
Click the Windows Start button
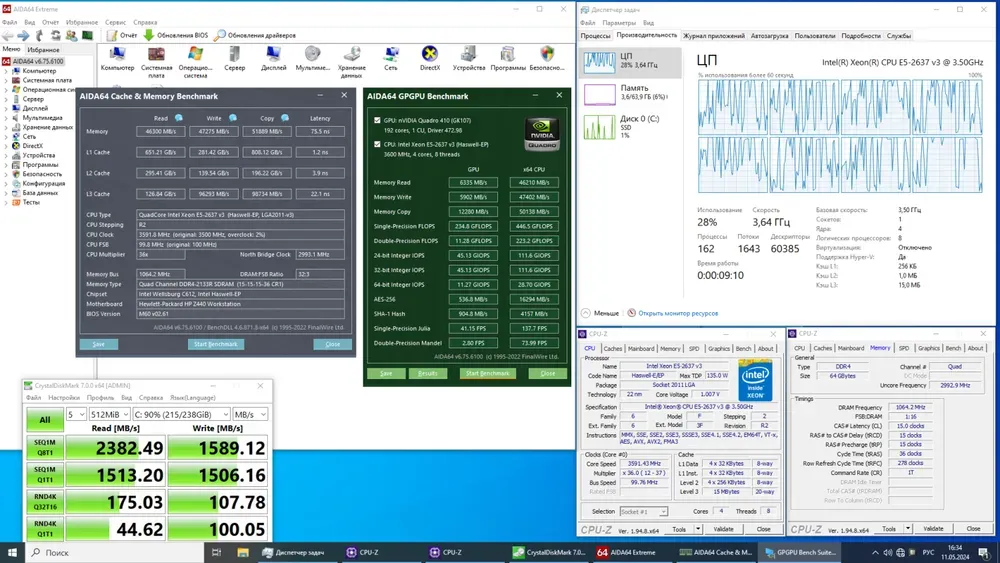(14, 552)
